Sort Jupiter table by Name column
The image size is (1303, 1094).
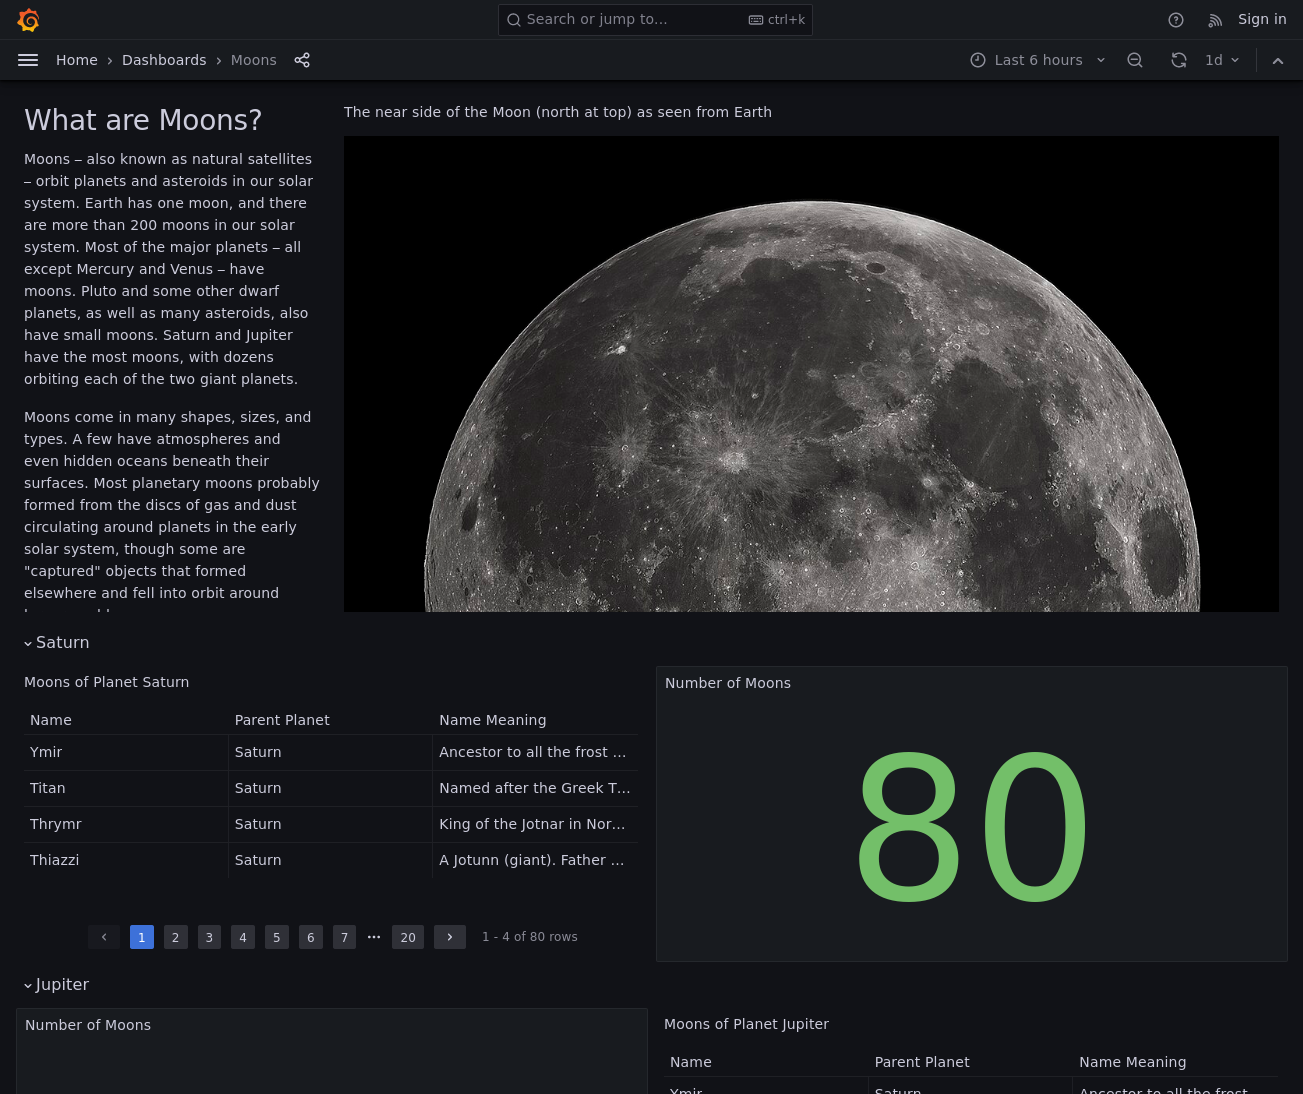pos(691,1062)
